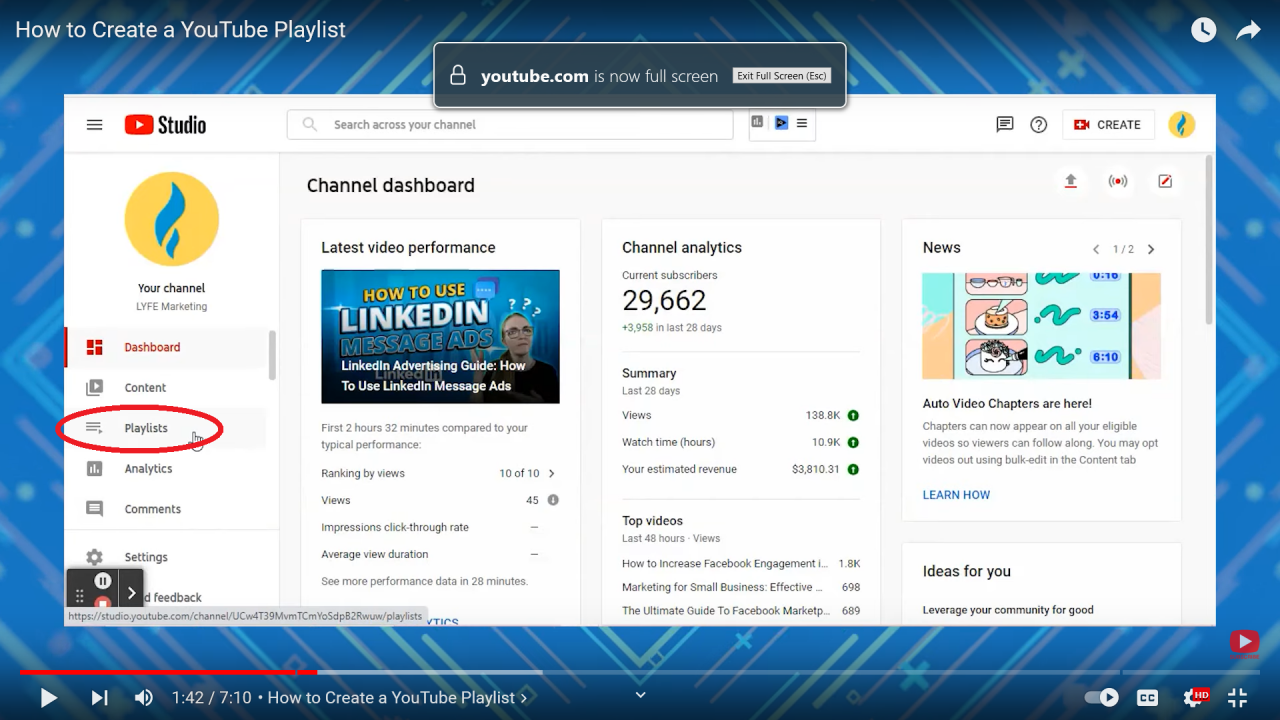
Task: Open the player settings gear
Action: (1193, 698)
